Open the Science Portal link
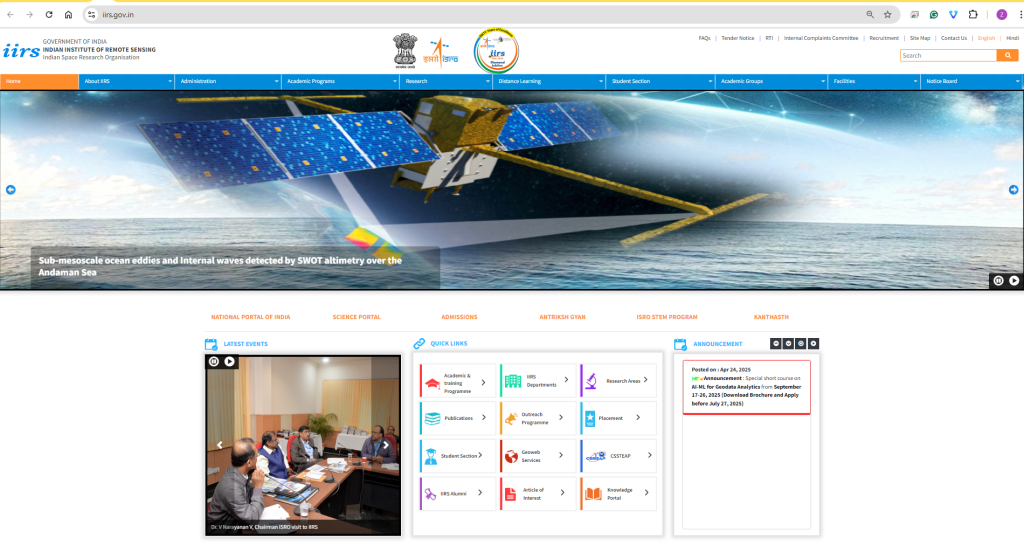 click(357, 317)
